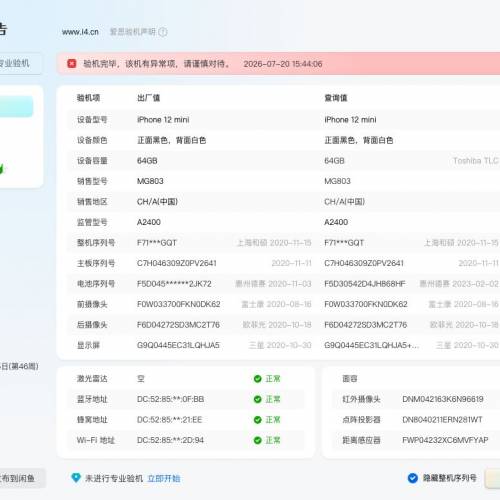Viewport: 500px width, 500px height.
Task: Switch to the 专业验机 tab
Action: click(x=17, y=63)
